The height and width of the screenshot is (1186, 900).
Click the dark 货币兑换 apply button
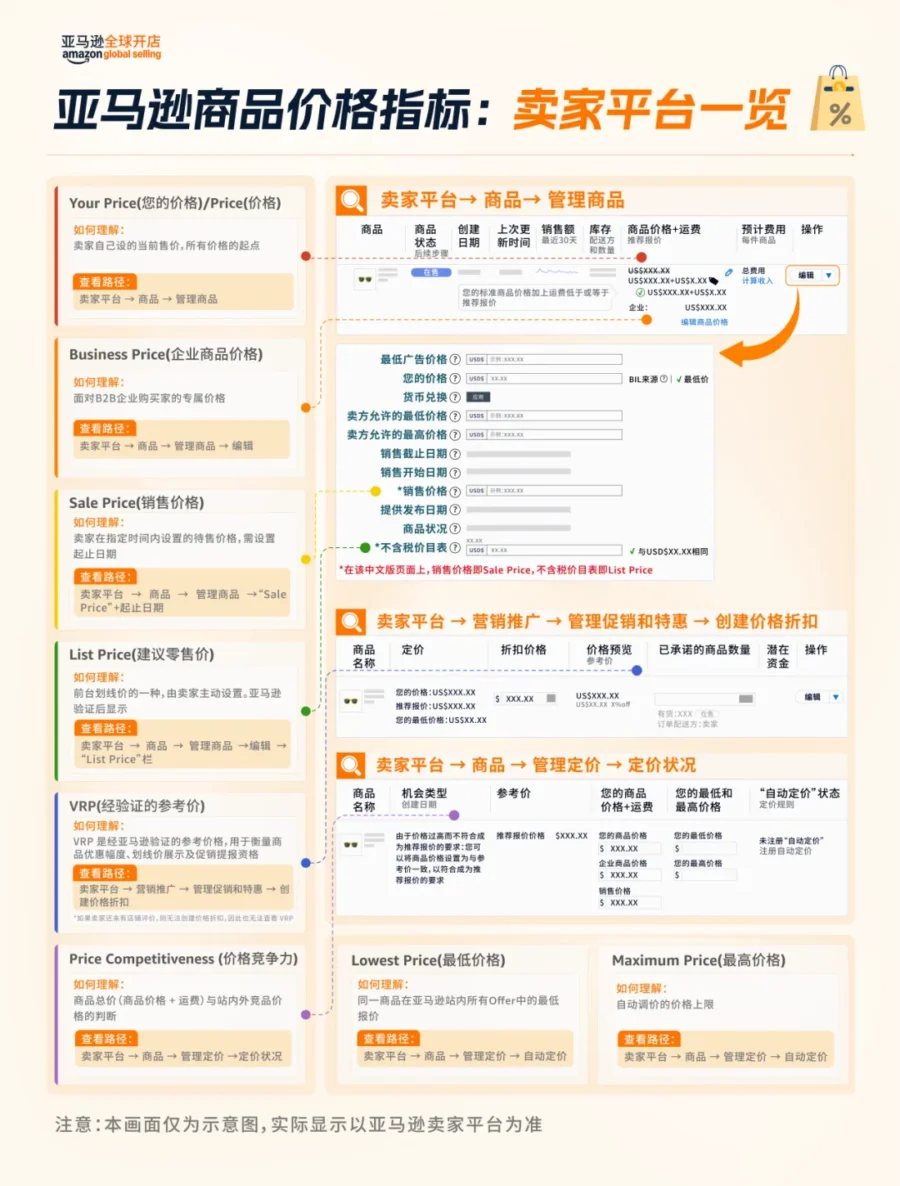click(479, 397)
